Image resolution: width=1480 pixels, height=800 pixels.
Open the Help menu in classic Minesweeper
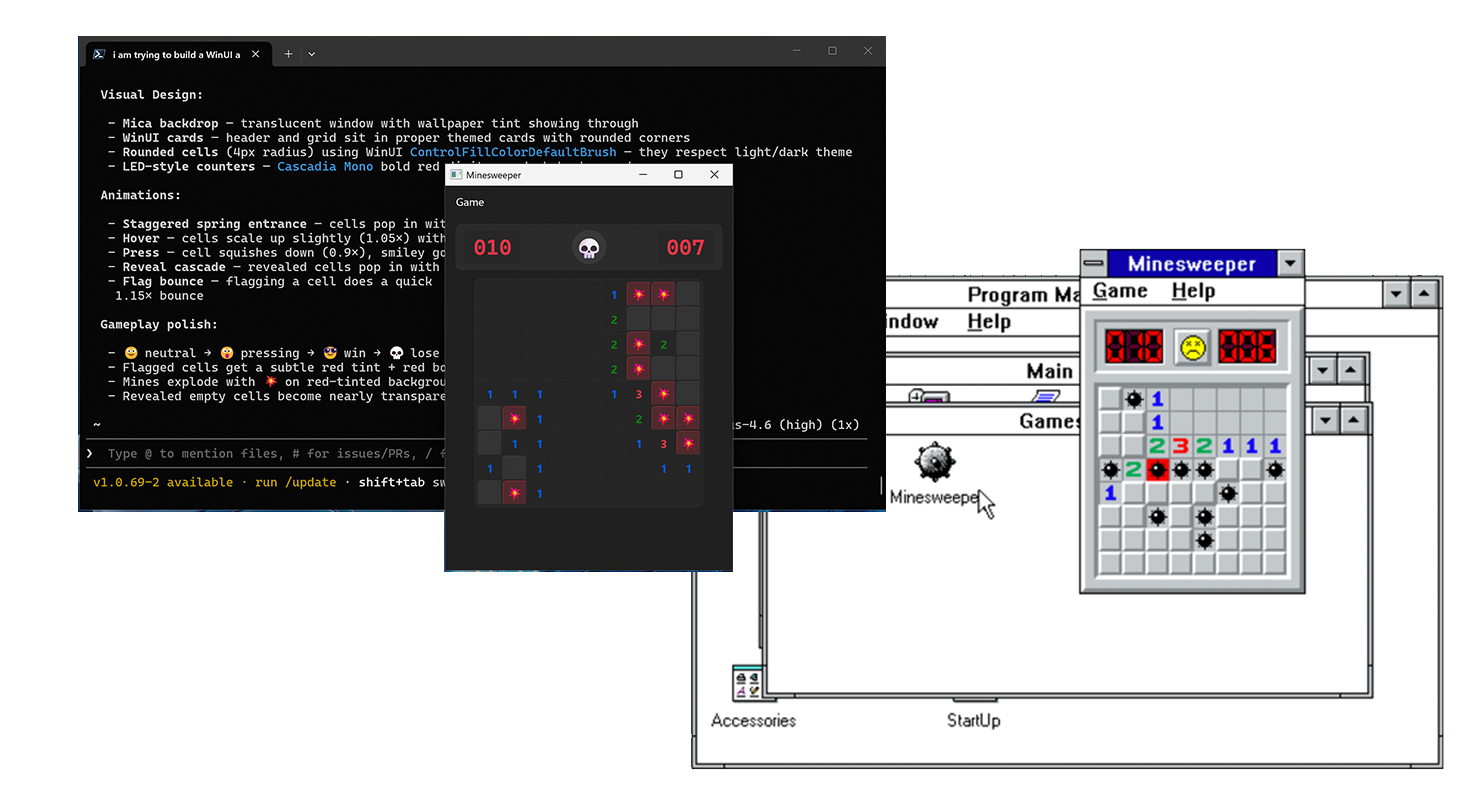pyautogui.click(x=1193, y=291)
